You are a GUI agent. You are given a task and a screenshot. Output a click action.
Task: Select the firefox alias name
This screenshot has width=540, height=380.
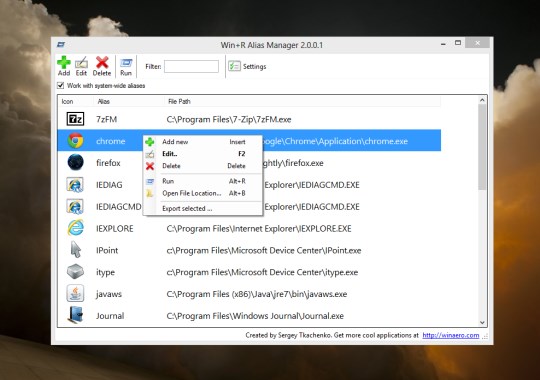coord(108,163)
